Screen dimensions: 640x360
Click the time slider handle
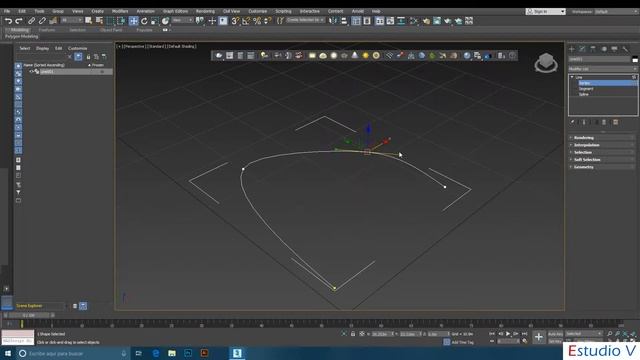(x=29, y=315)
